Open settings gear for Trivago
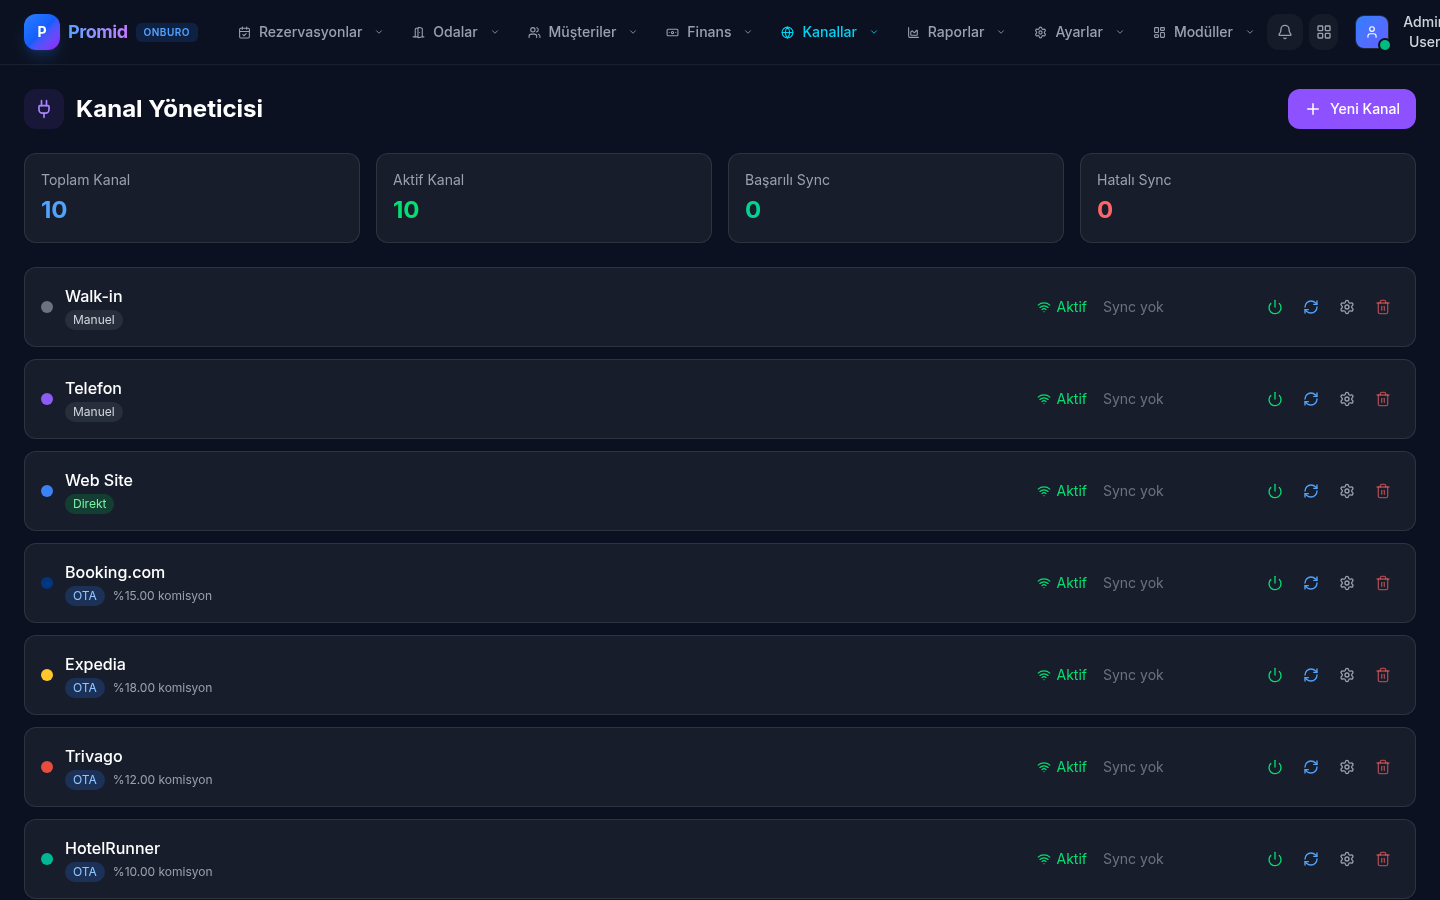This screenshot has height=900, width=1440. coord(1347,767)
